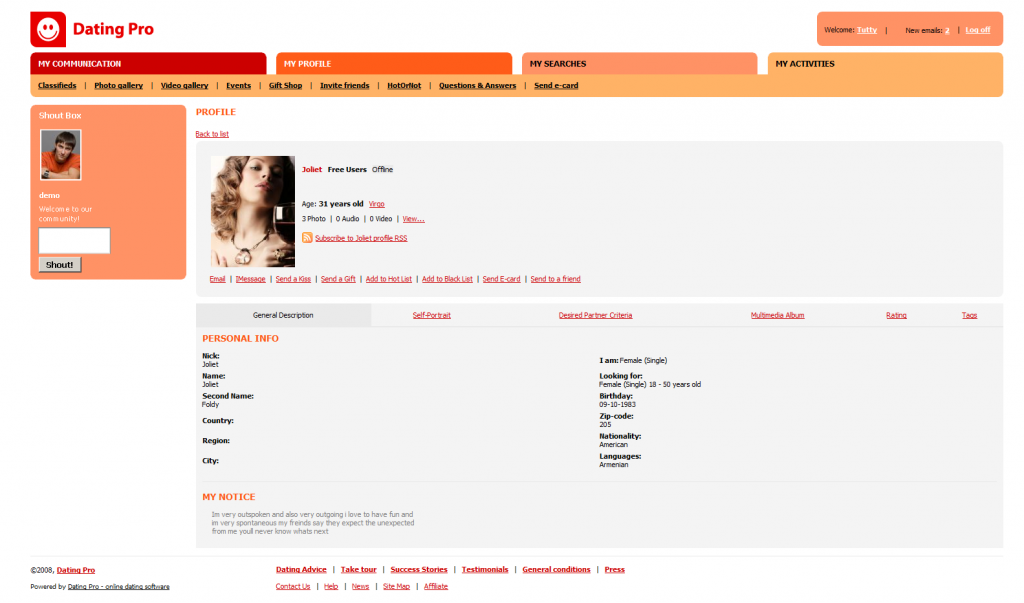1024x603 pixels.
Task: Open the HotOrNot menu item
Action: click(x=404, y=85)
